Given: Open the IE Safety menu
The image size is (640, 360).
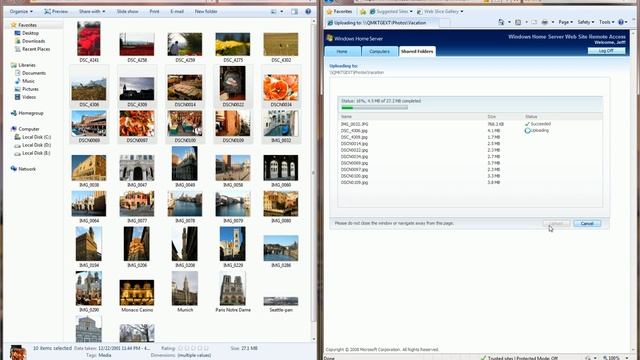Looking at the screenshot, I should (x=585, y=22).
